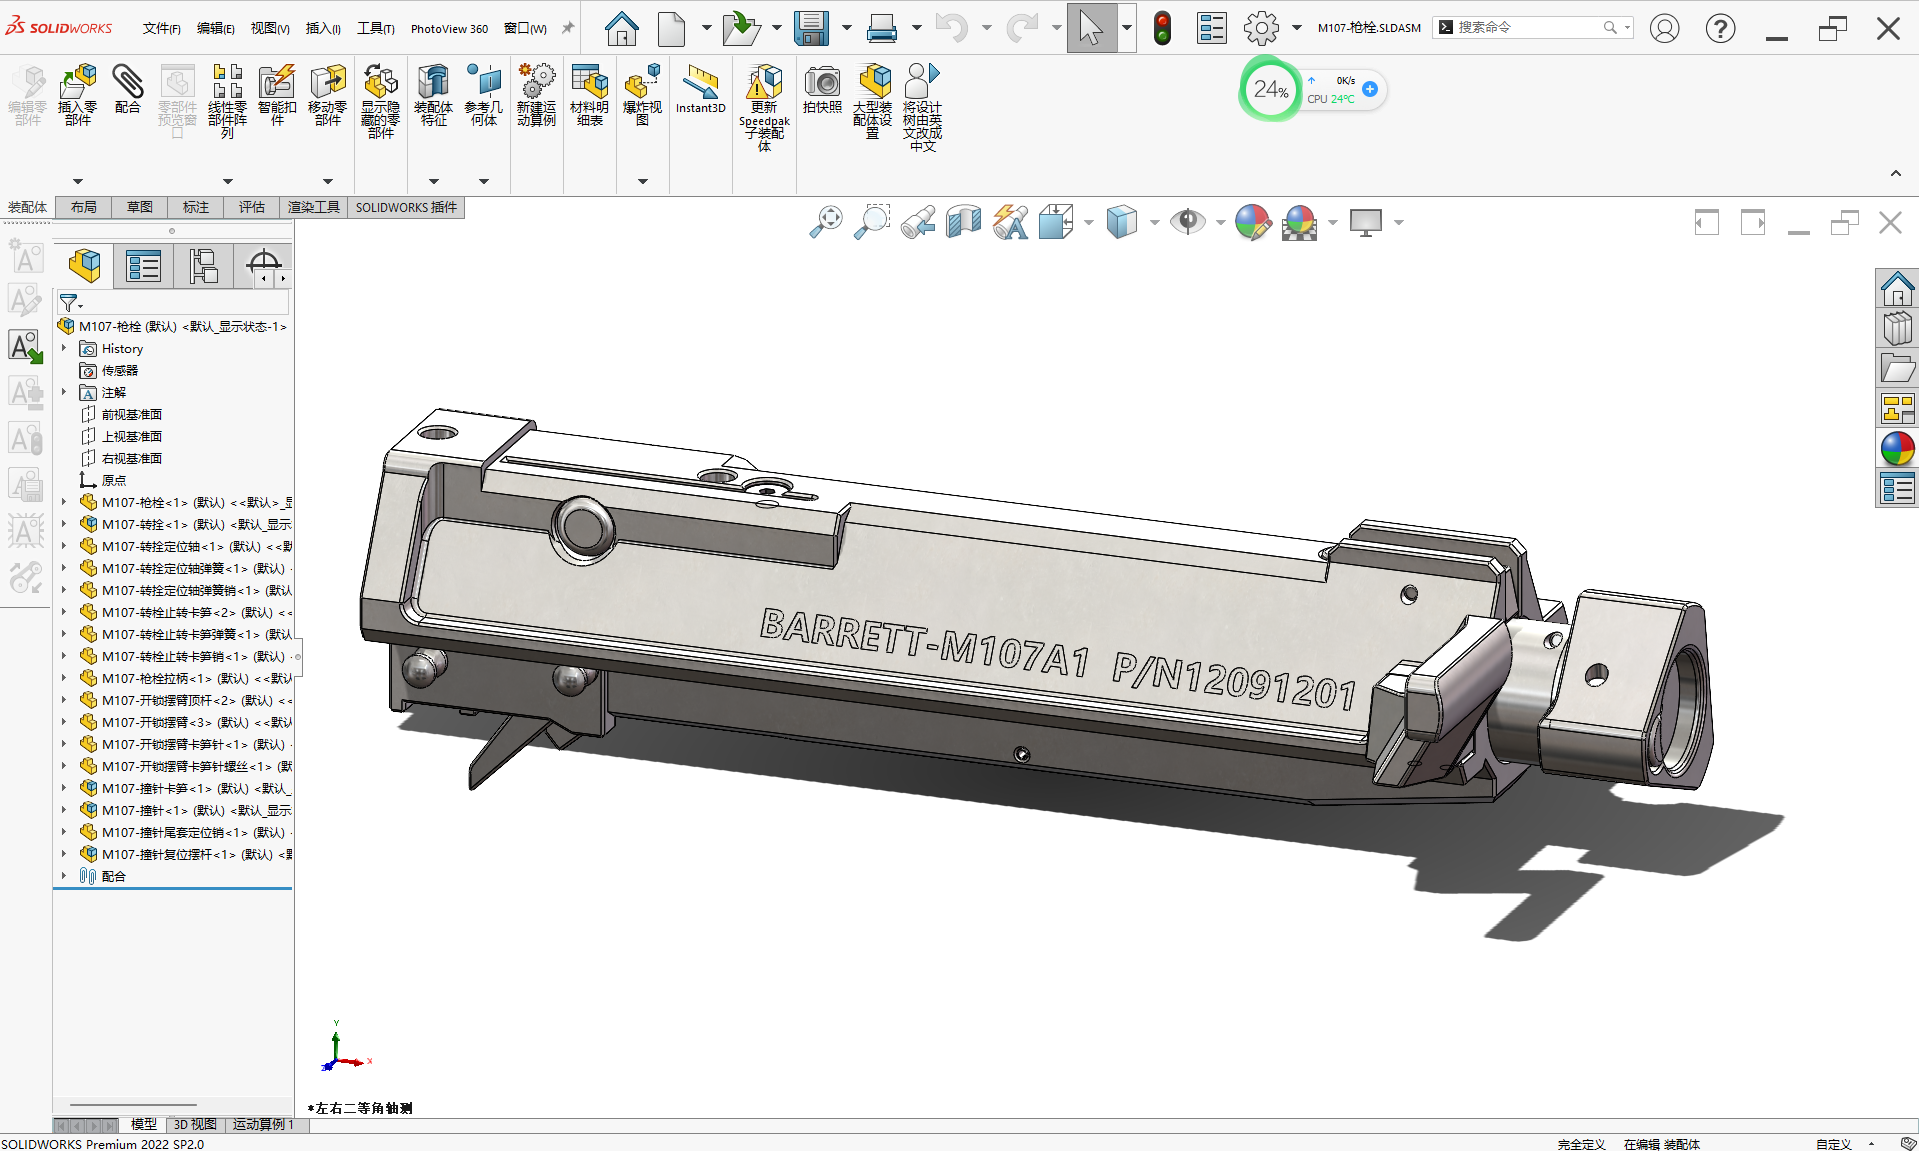
Task: Toggle Hide/Show Items eye icon
Action: pos(1188,222)
